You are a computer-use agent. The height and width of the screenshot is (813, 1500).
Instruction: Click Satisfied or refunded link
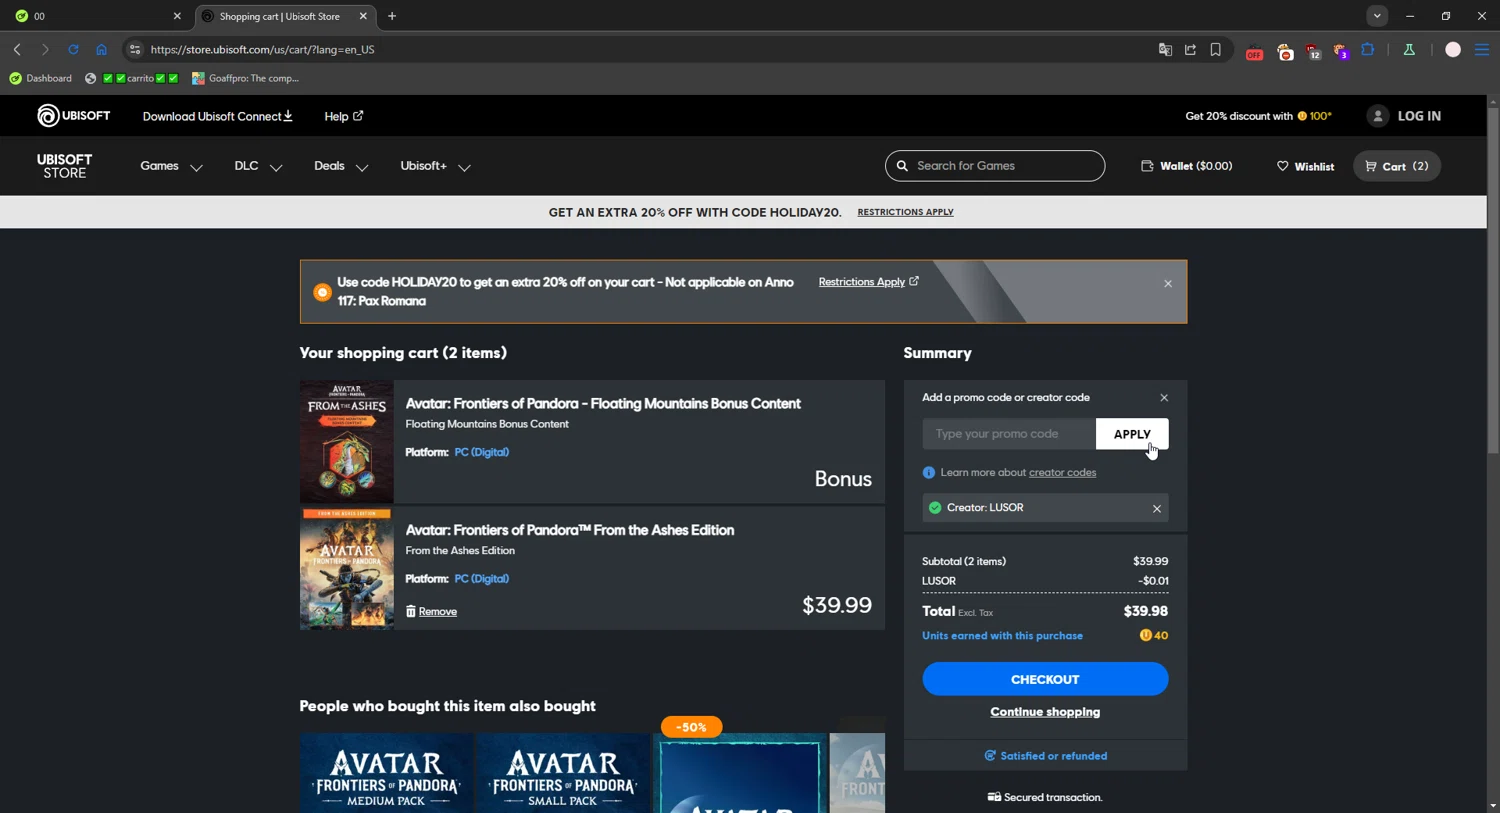coord(1045,756)
